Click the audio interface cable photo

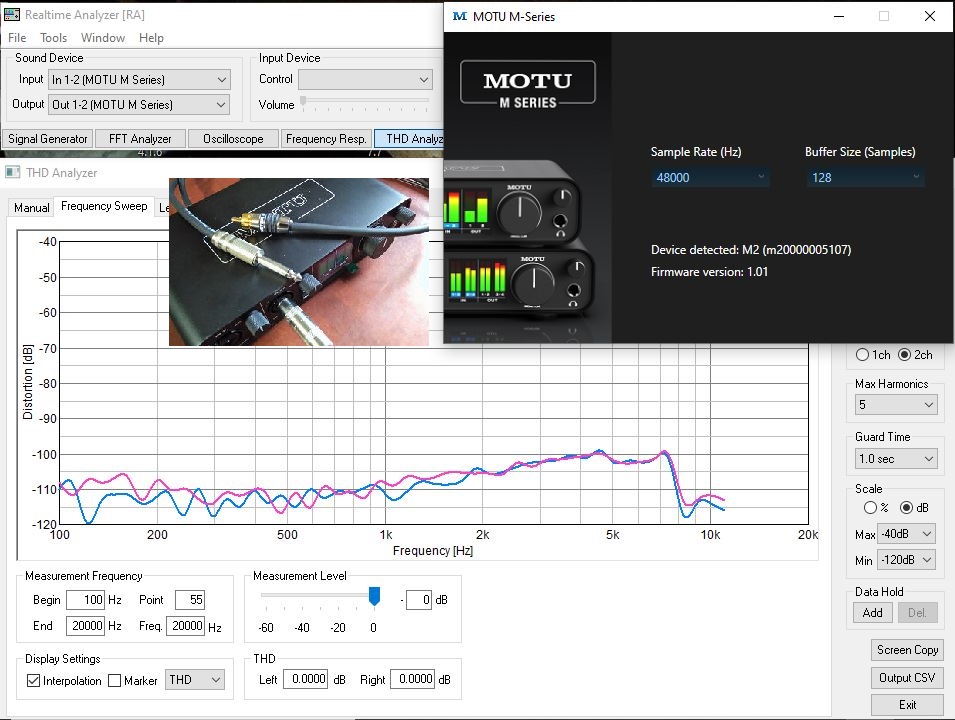(298, 262)
